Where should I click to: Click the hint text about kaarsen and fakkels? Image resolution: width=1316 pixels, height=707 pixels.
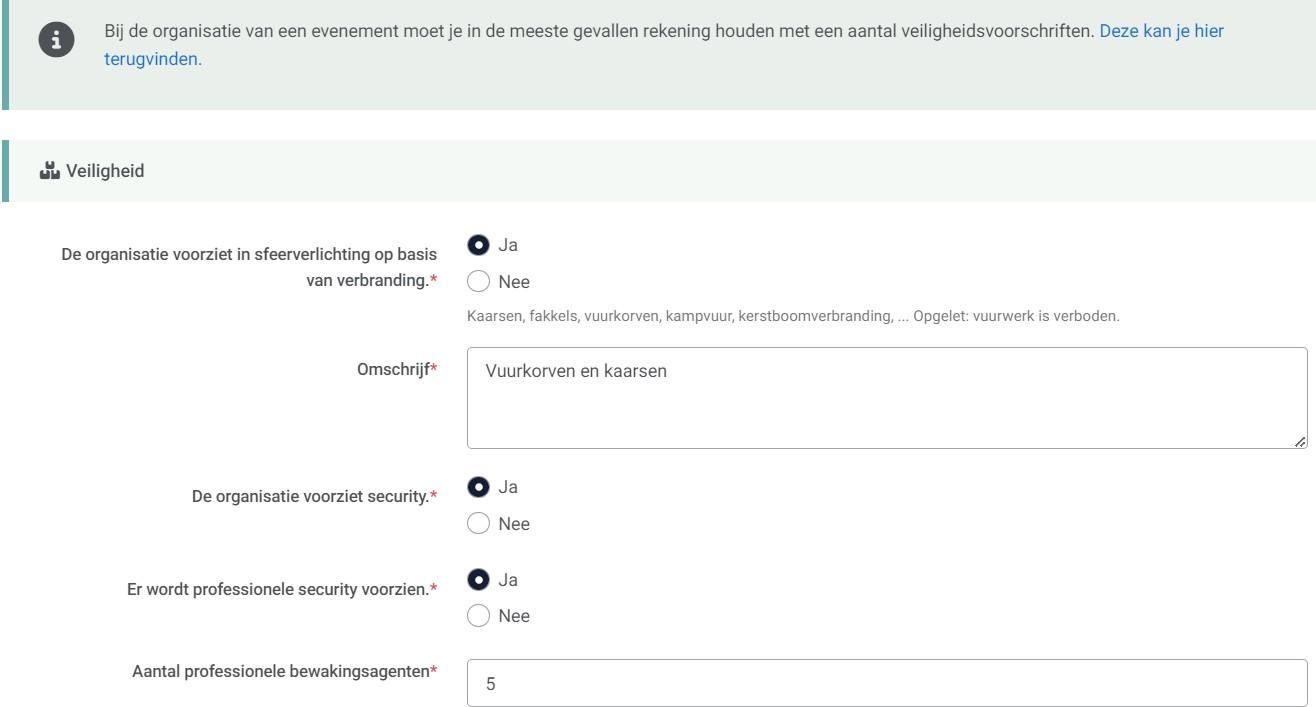point(792,317)
